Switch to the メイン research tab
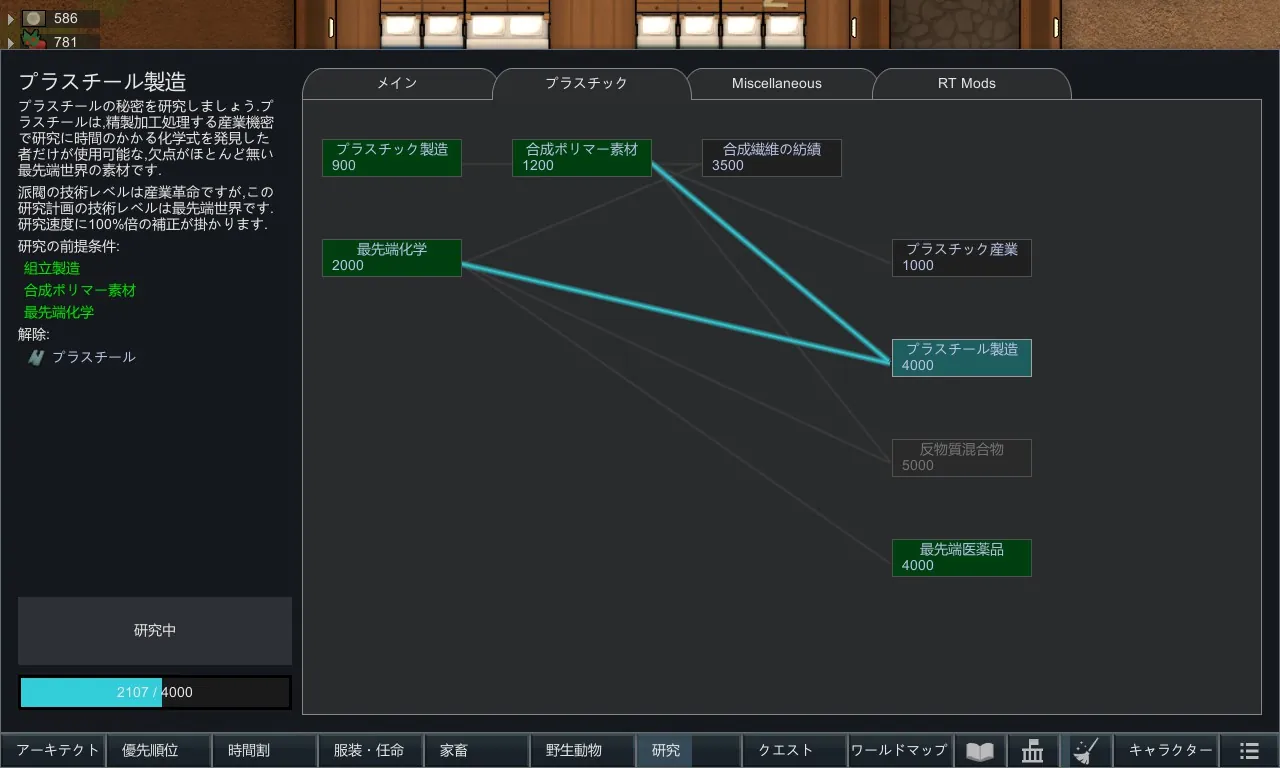This screenshot has width=1280, height=768. click(x=397, y=84)
